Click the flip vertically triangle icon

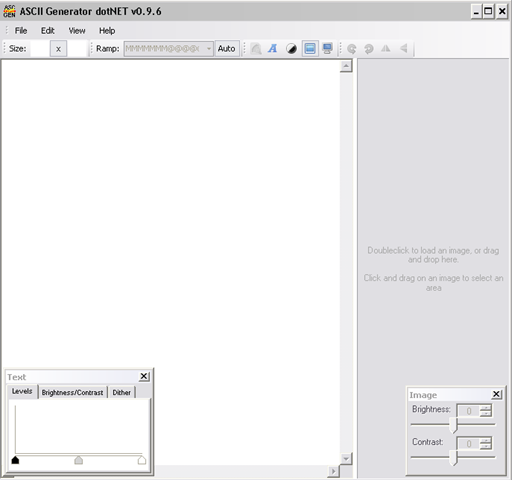tap(404, 49)
